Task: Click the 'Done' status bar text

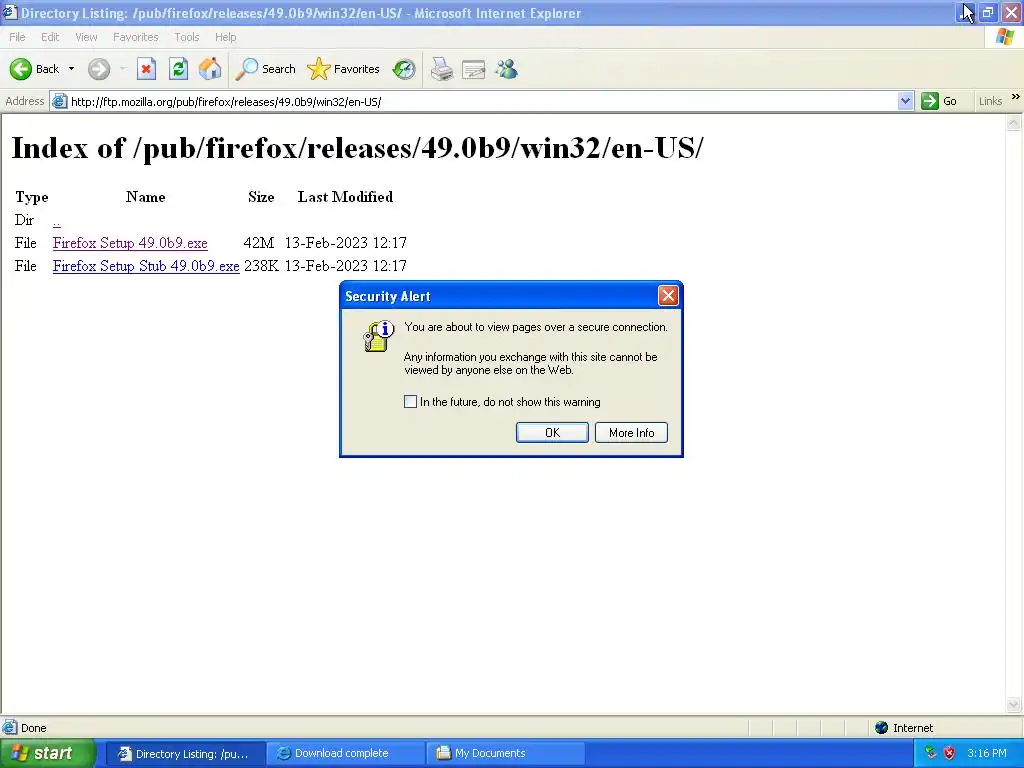Action: pyautogui.click(x=33, y=728)
